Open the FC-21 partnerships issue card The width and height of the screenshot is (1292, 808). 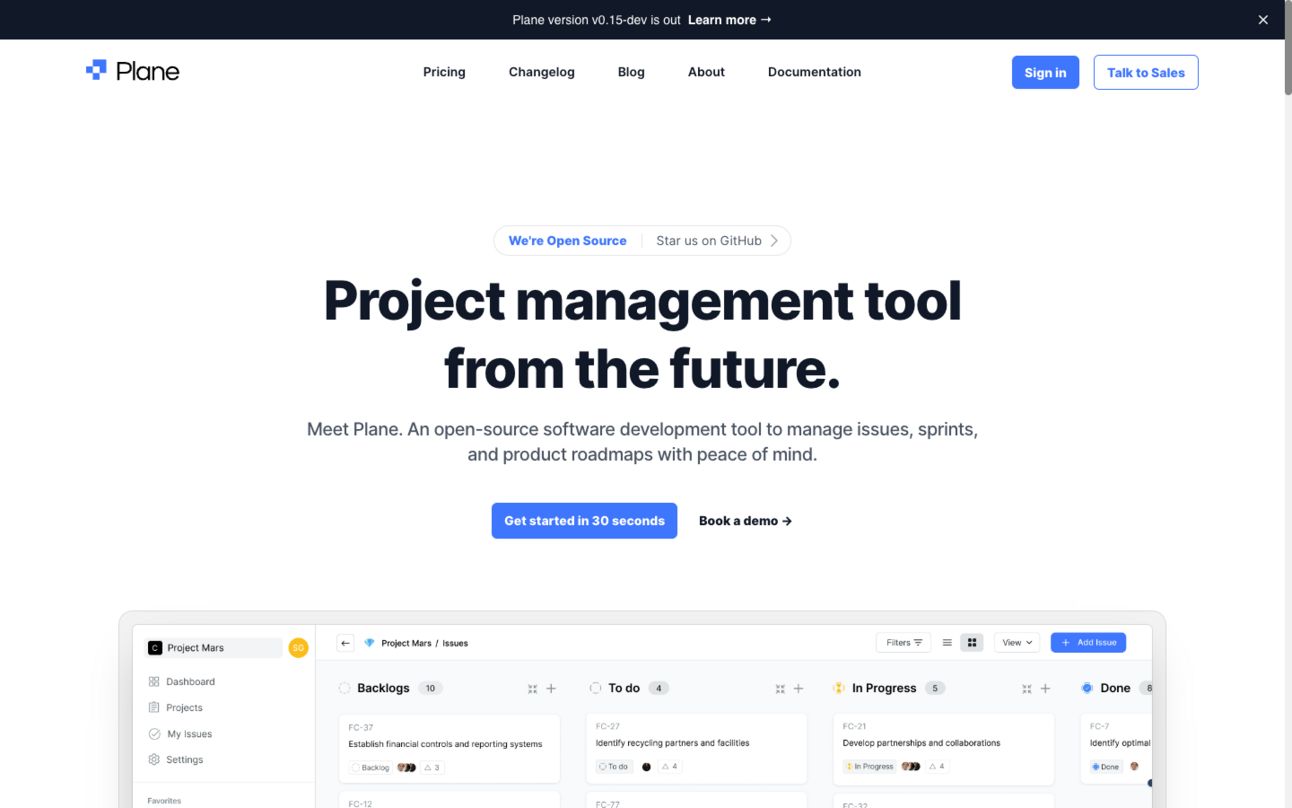tap(944, 748)
